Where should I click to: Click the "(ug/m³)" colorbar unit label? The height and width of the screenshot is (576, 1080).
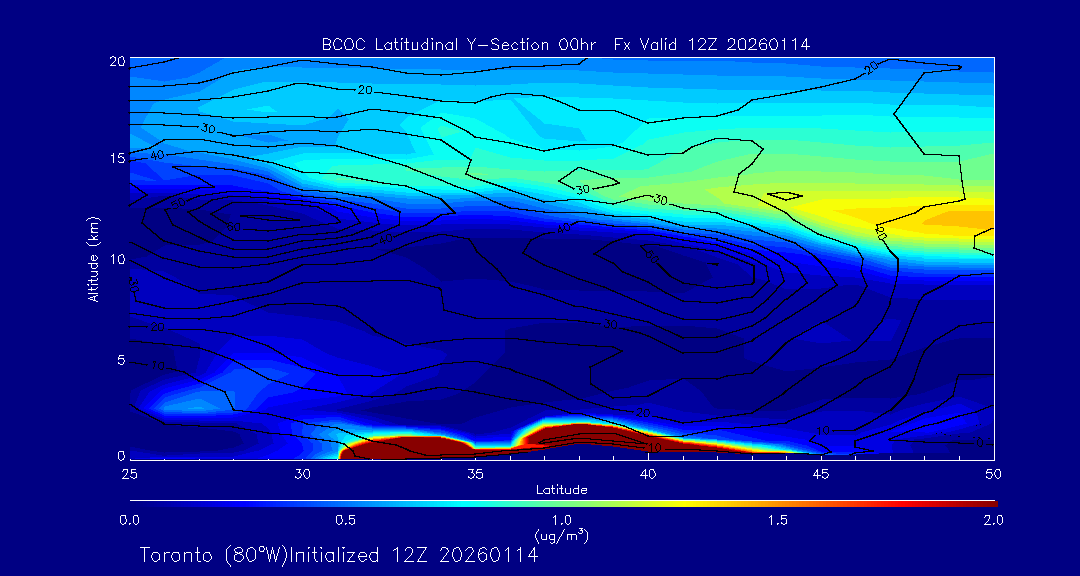click(x=561, y=535)
